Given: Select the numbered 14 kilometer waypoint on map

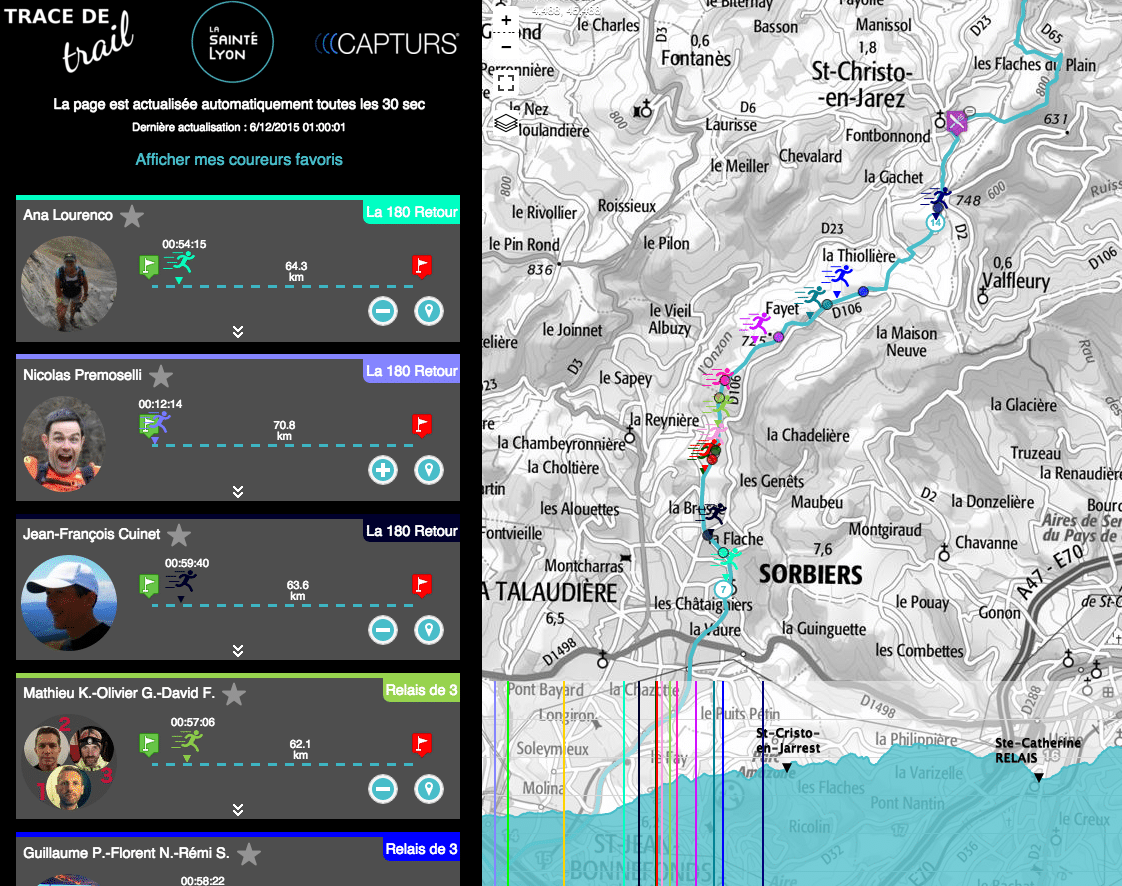Looking at the screenshot, I should pos(935,223).
